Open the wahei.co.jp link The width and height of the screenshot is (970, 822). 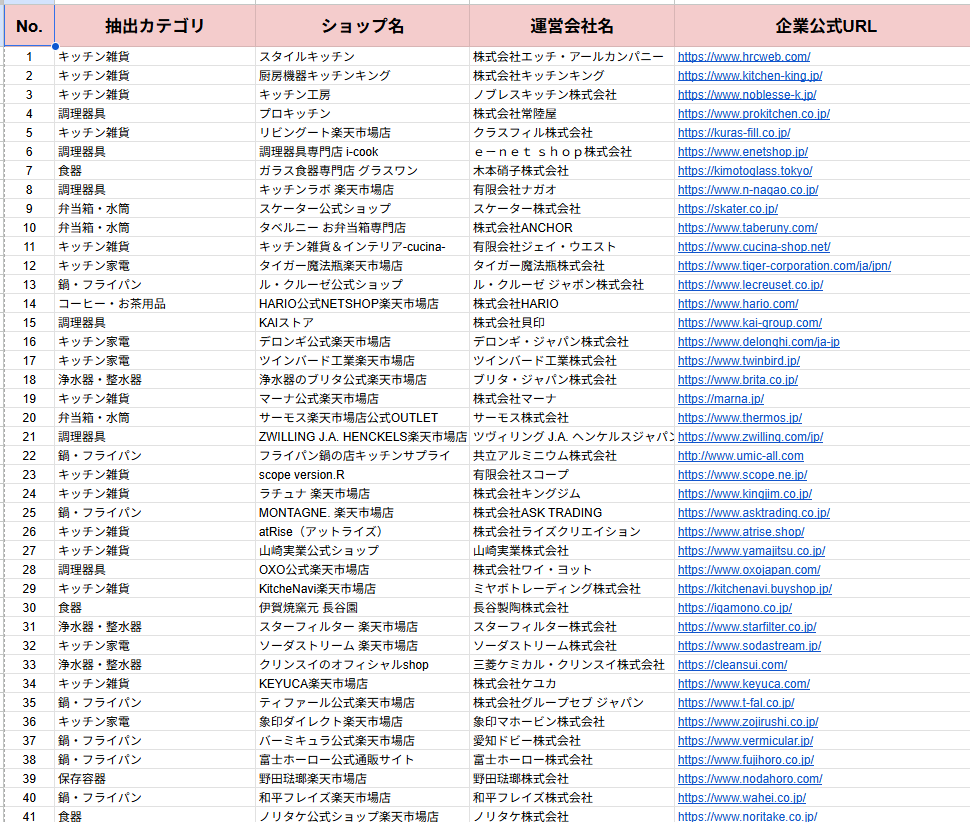742,798
